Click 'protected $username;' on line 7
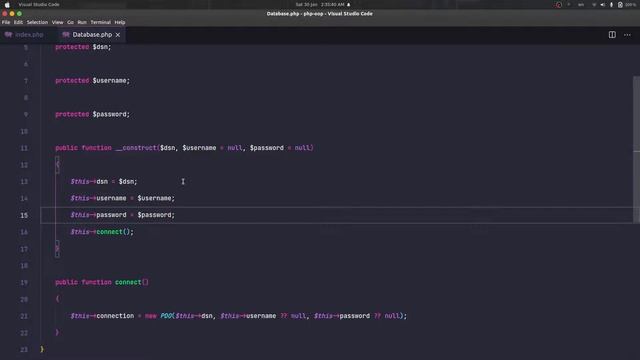The image size is (640, 360). [93, 81]
